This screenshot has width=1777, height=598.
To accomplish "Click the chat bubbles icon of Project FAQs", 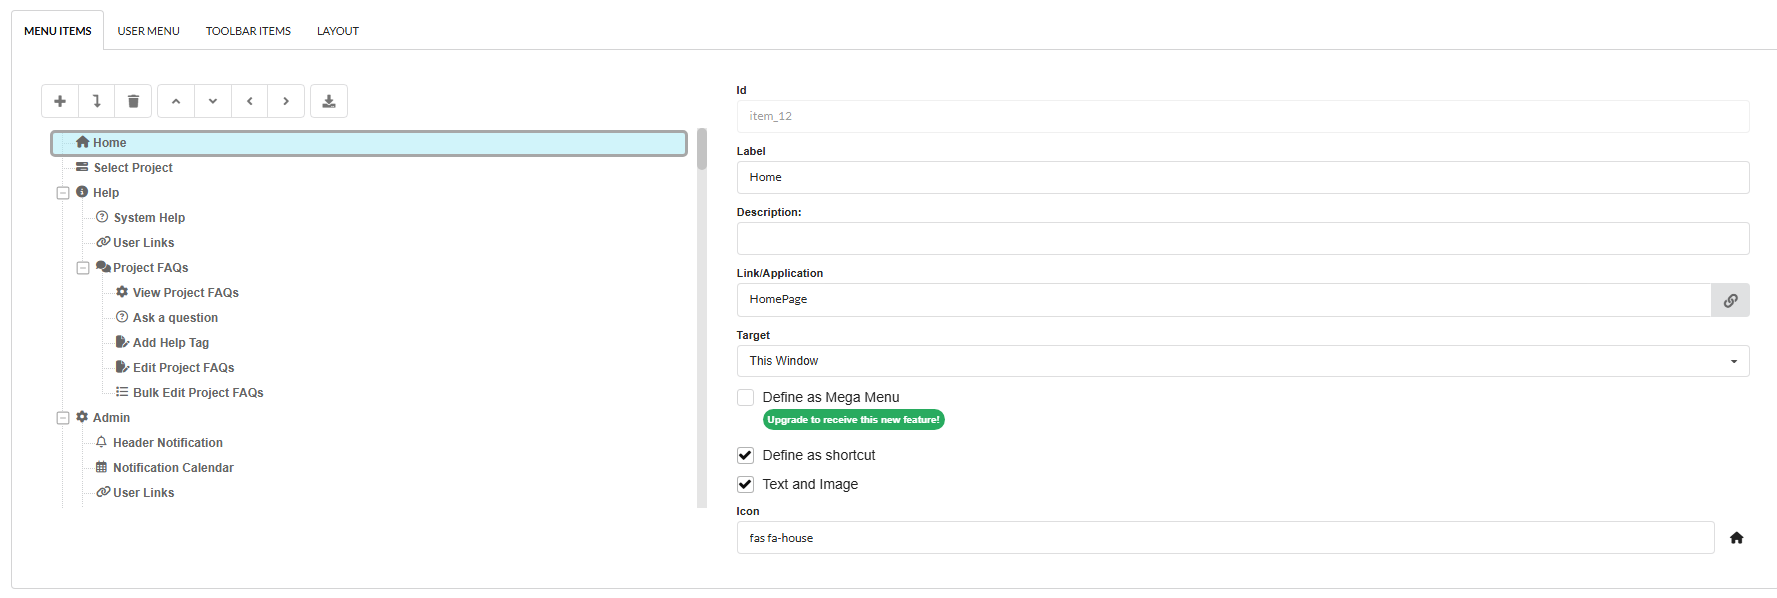I will point(103,267).
